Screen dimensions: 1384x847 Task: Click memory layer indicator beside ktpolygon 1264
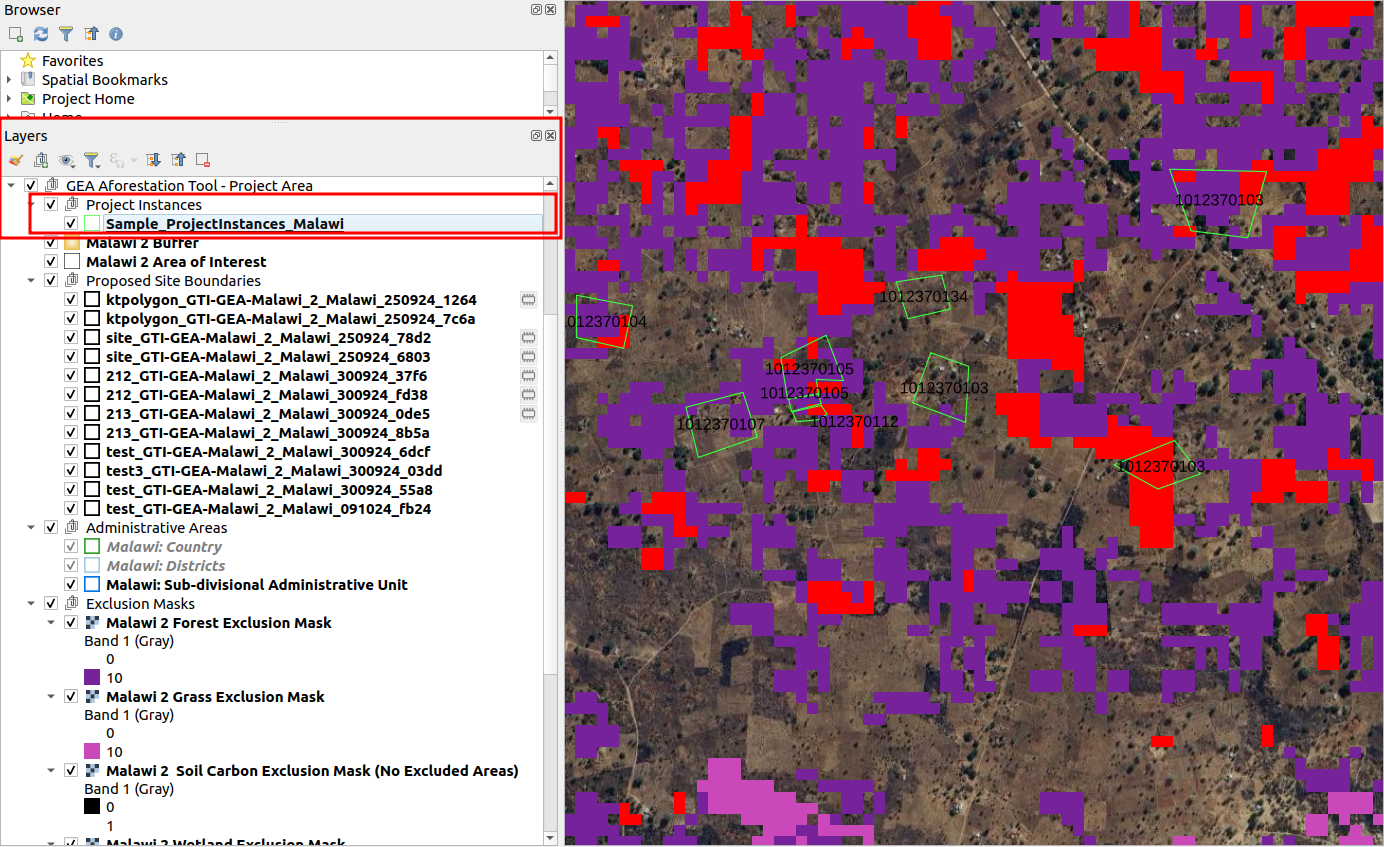(x=529, y=300)
